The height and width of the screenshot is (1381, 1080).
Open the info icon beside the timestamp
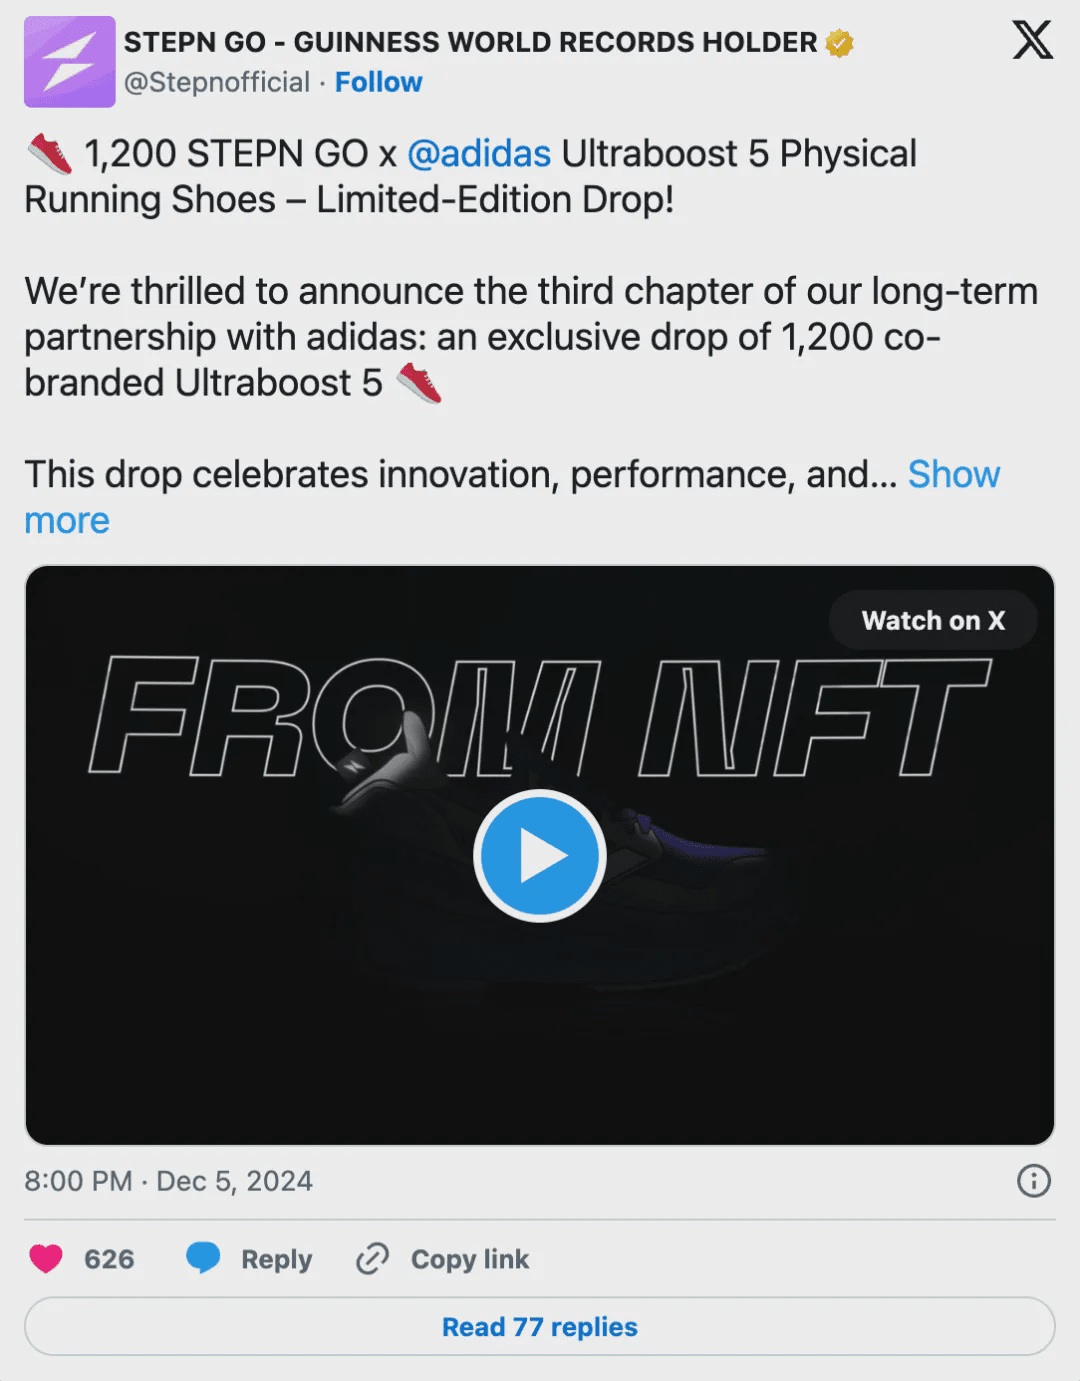pyautogui.click(x=1033, y=1181)
